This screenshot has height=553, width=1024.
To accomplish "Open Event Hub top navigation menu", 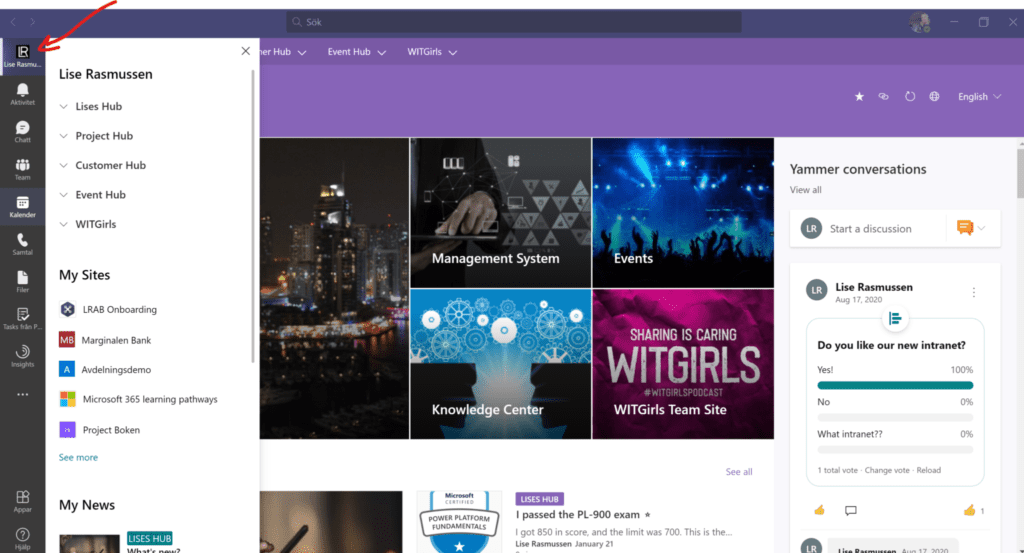I will pos(357,52).
